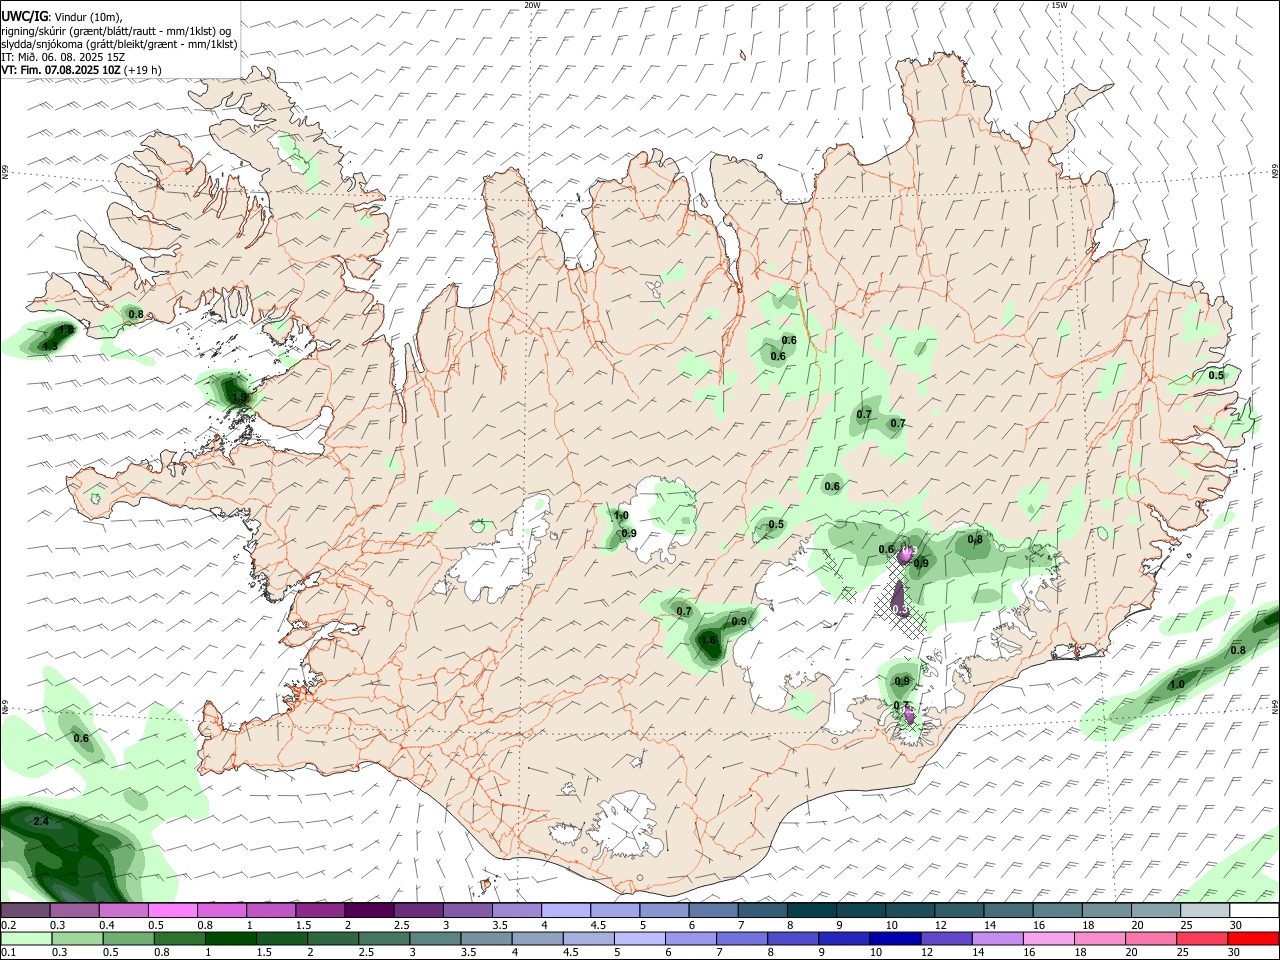Pick the dark teal 8–9 snow legend swatch
Image resolution: width=1280 pixels, height=960 pixels.
[811, 911]
